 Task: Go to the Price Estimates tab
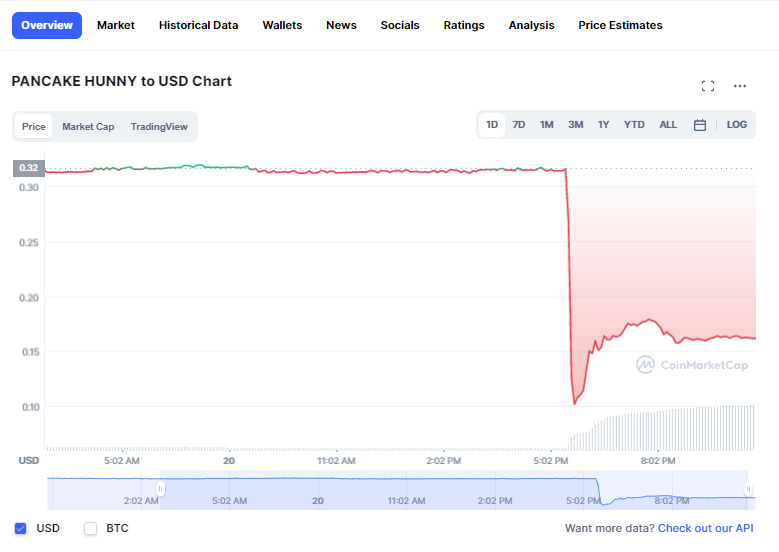620,25
